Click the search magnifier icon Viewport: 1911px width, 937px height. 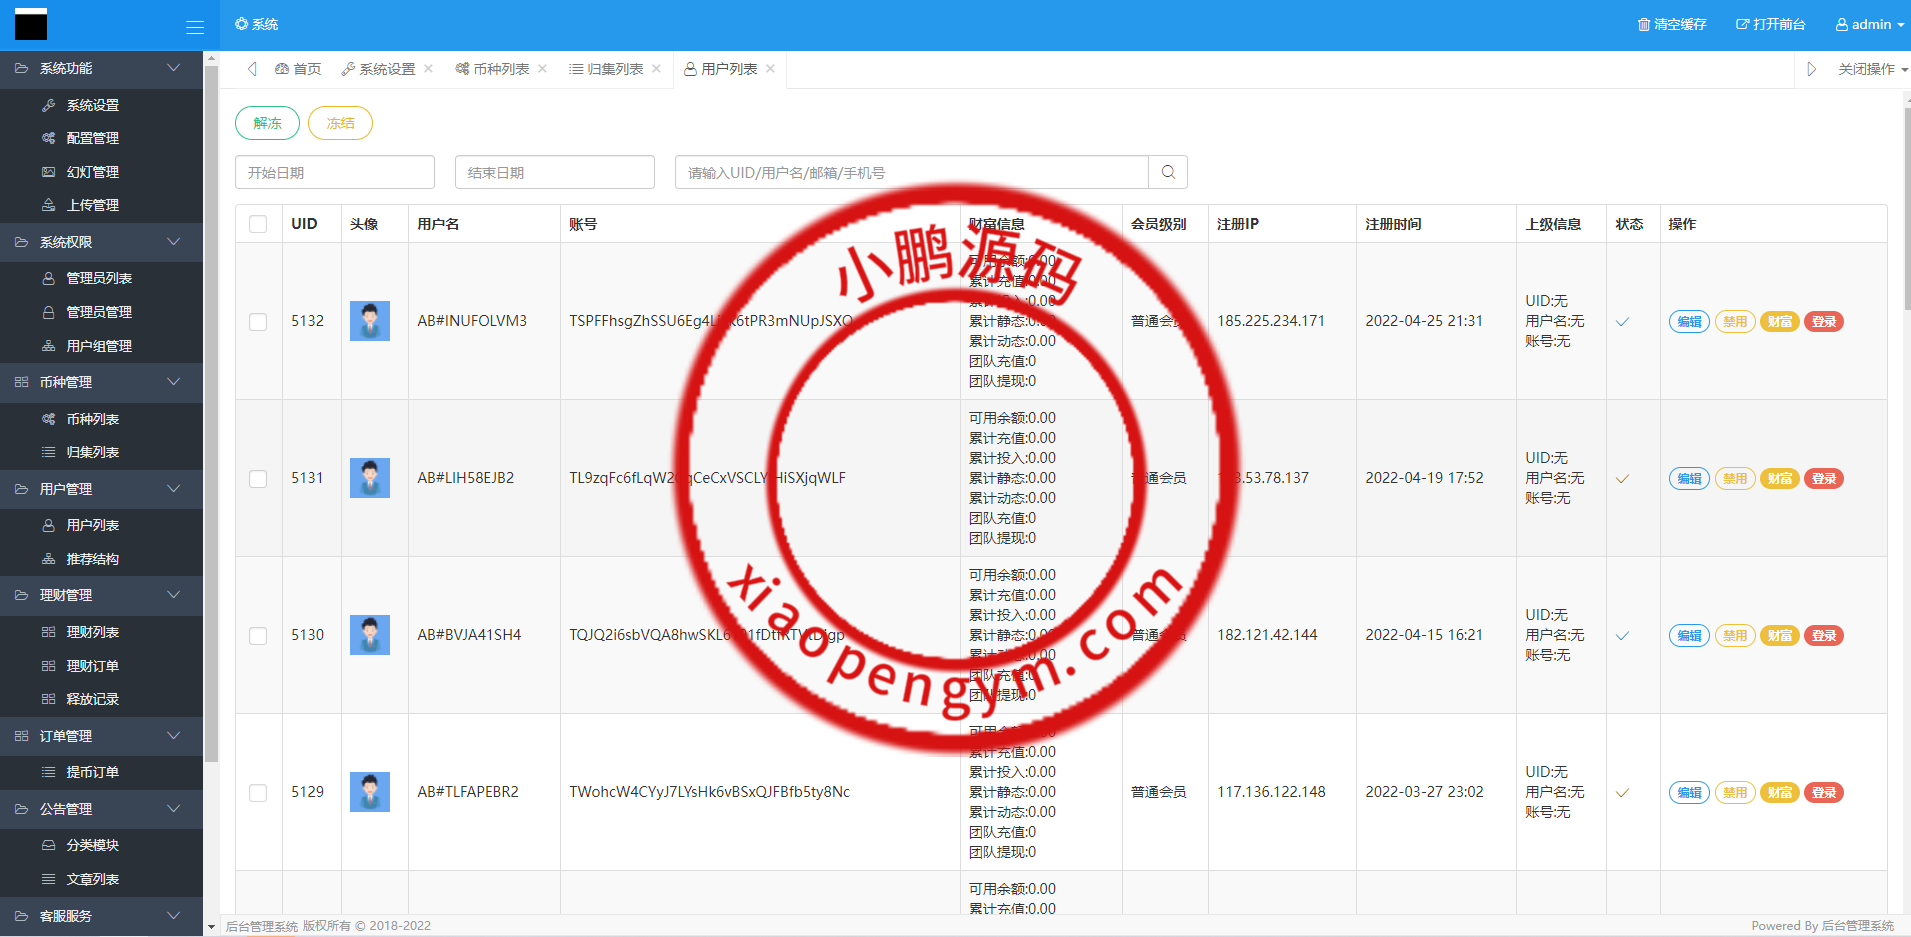tap(1168, 172)
